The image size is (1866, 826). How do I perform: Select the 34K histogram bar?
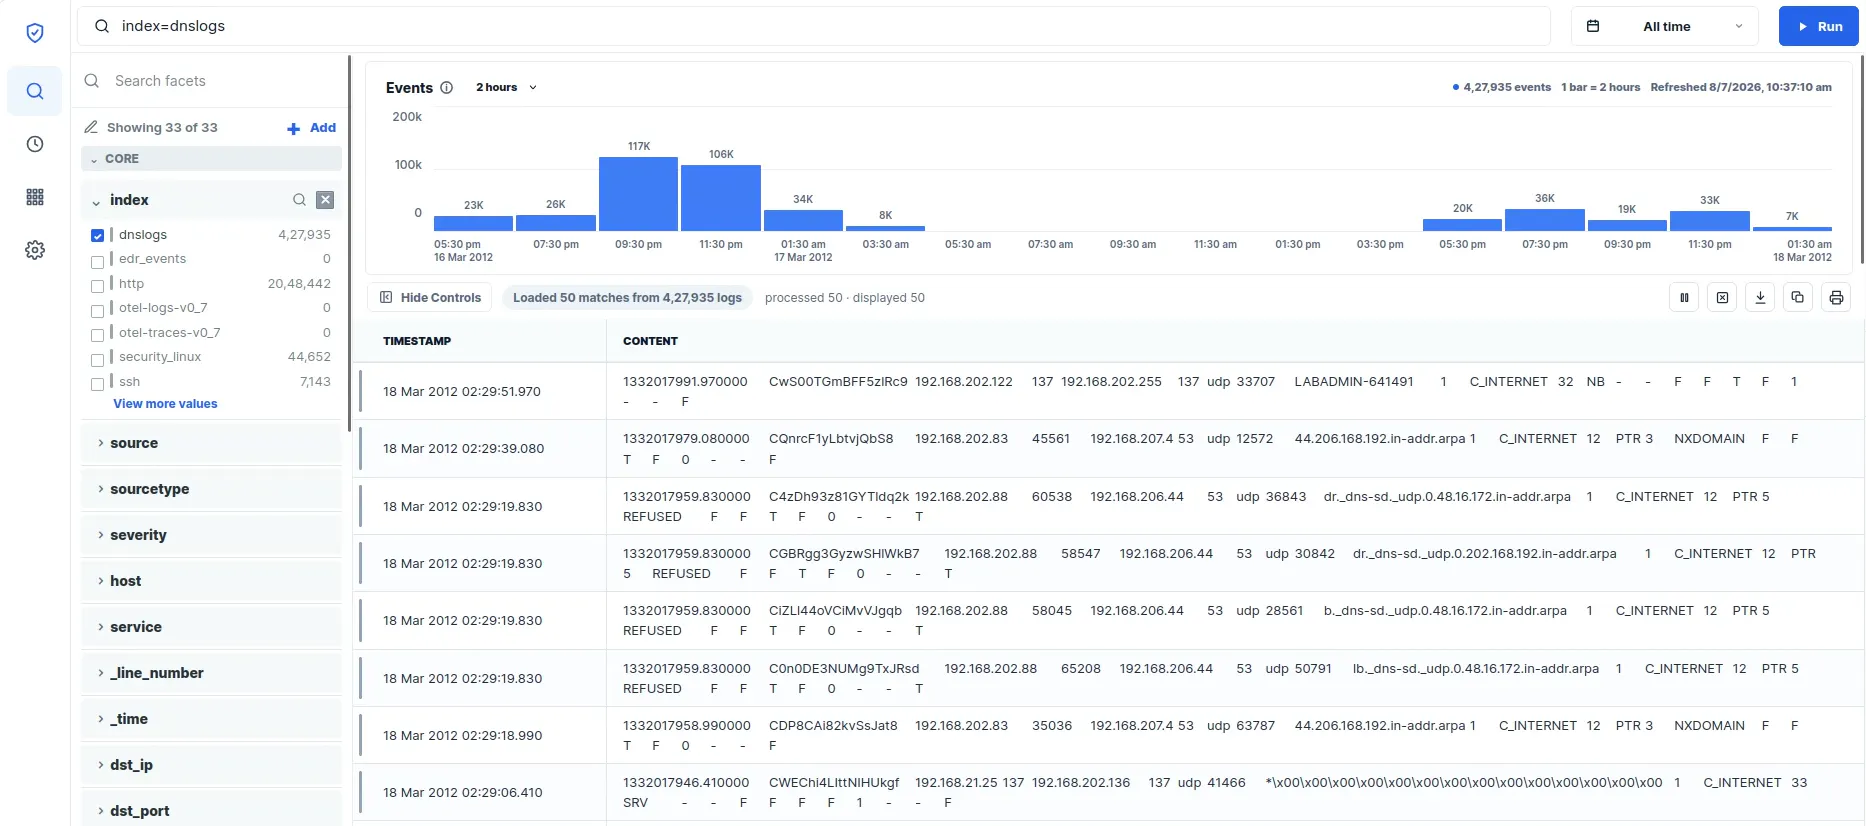[x=803, y=220]
